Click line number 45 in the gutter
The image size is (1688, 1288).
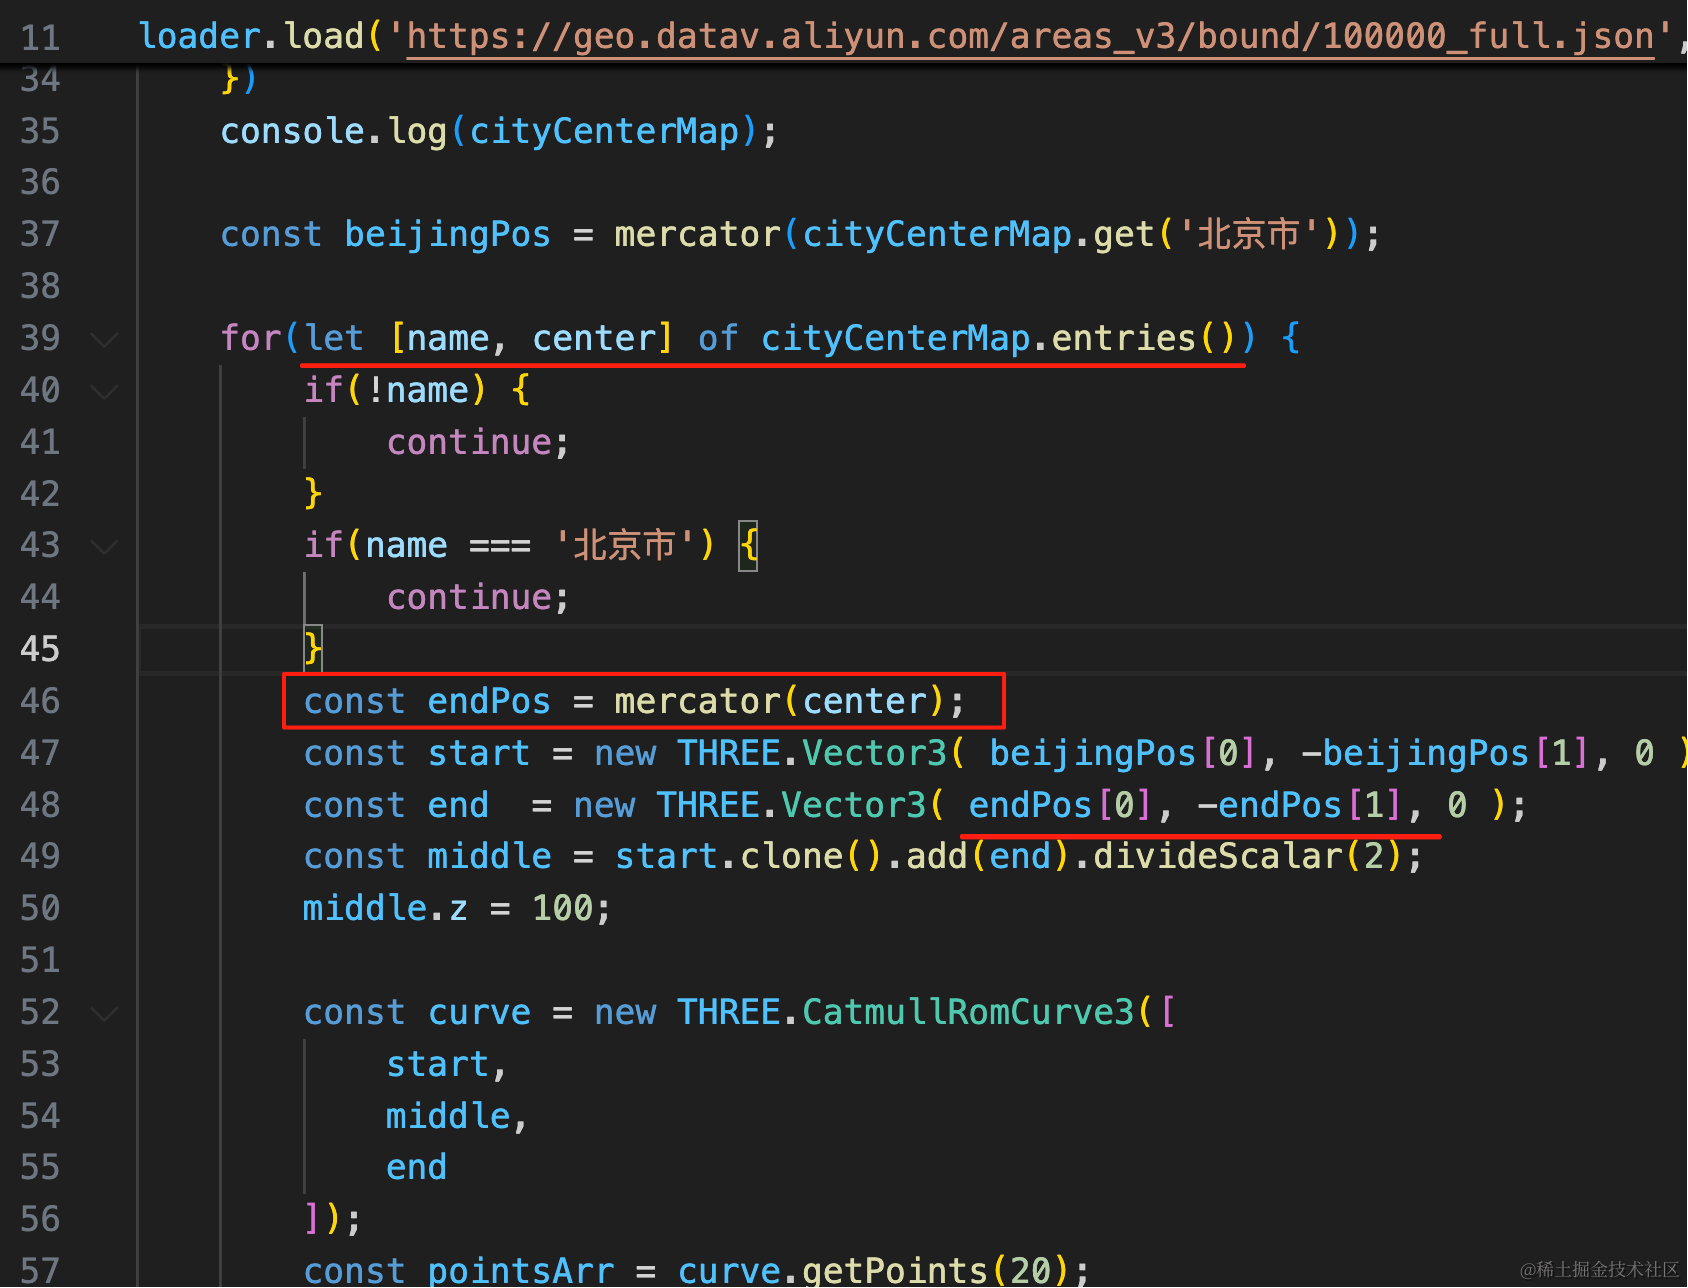click(40, 649)
